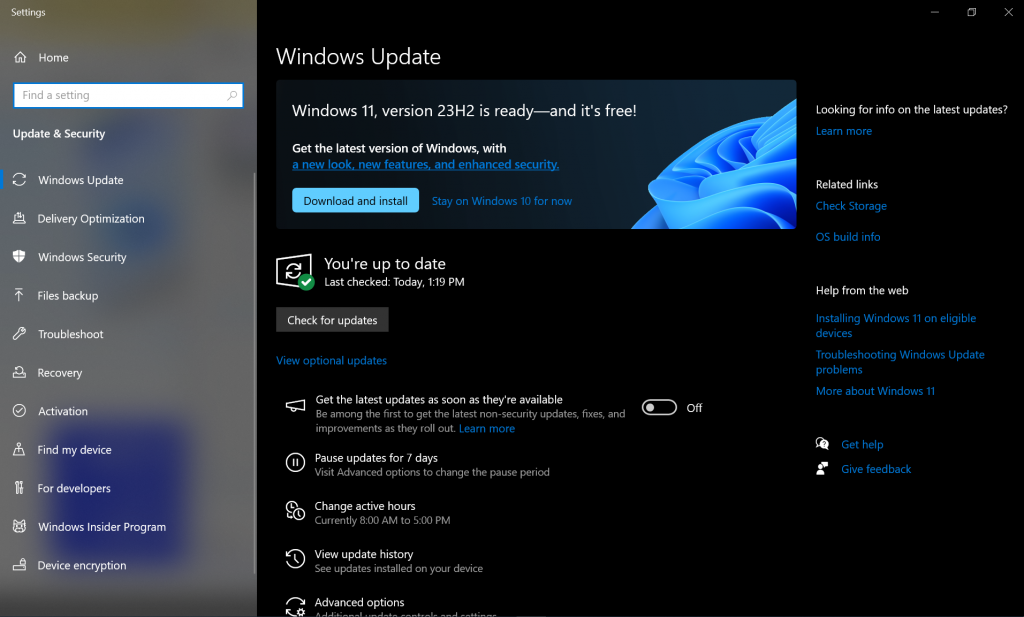Click the up-to-date status refresh icon
This screenshot has height=617, width=1024.
pos(295,272)
